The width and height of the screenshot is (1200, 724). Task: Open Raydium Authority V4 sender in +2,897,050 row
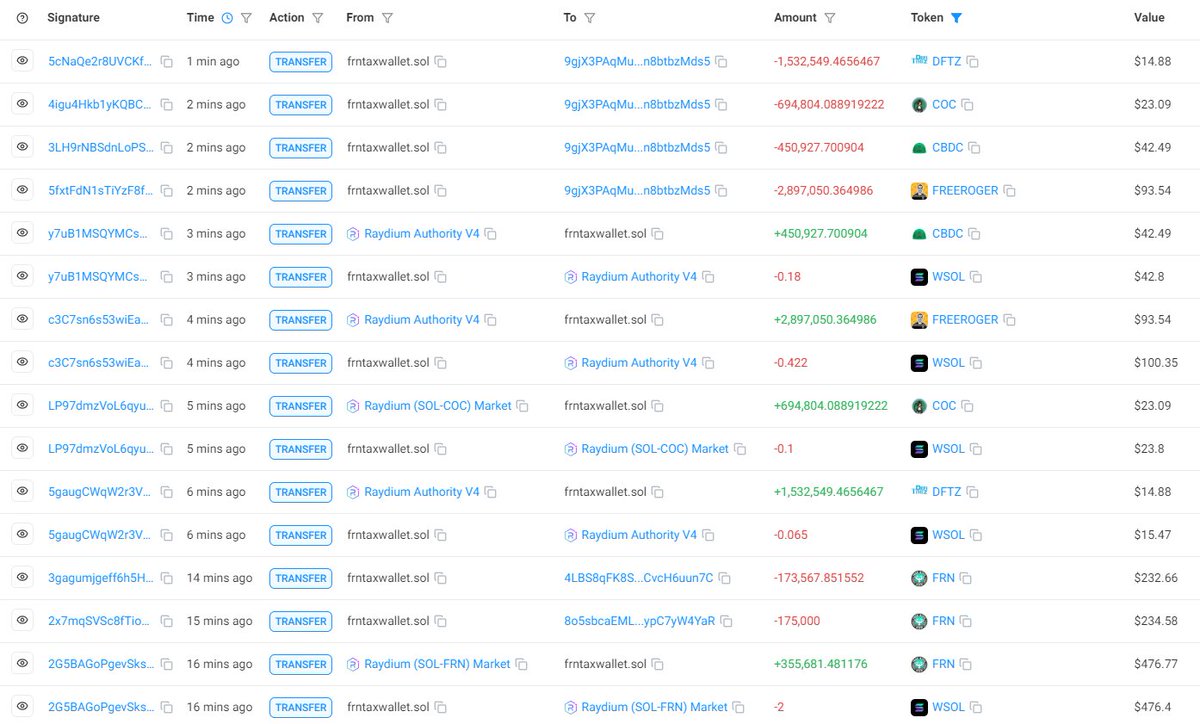(x=421, y=320)
